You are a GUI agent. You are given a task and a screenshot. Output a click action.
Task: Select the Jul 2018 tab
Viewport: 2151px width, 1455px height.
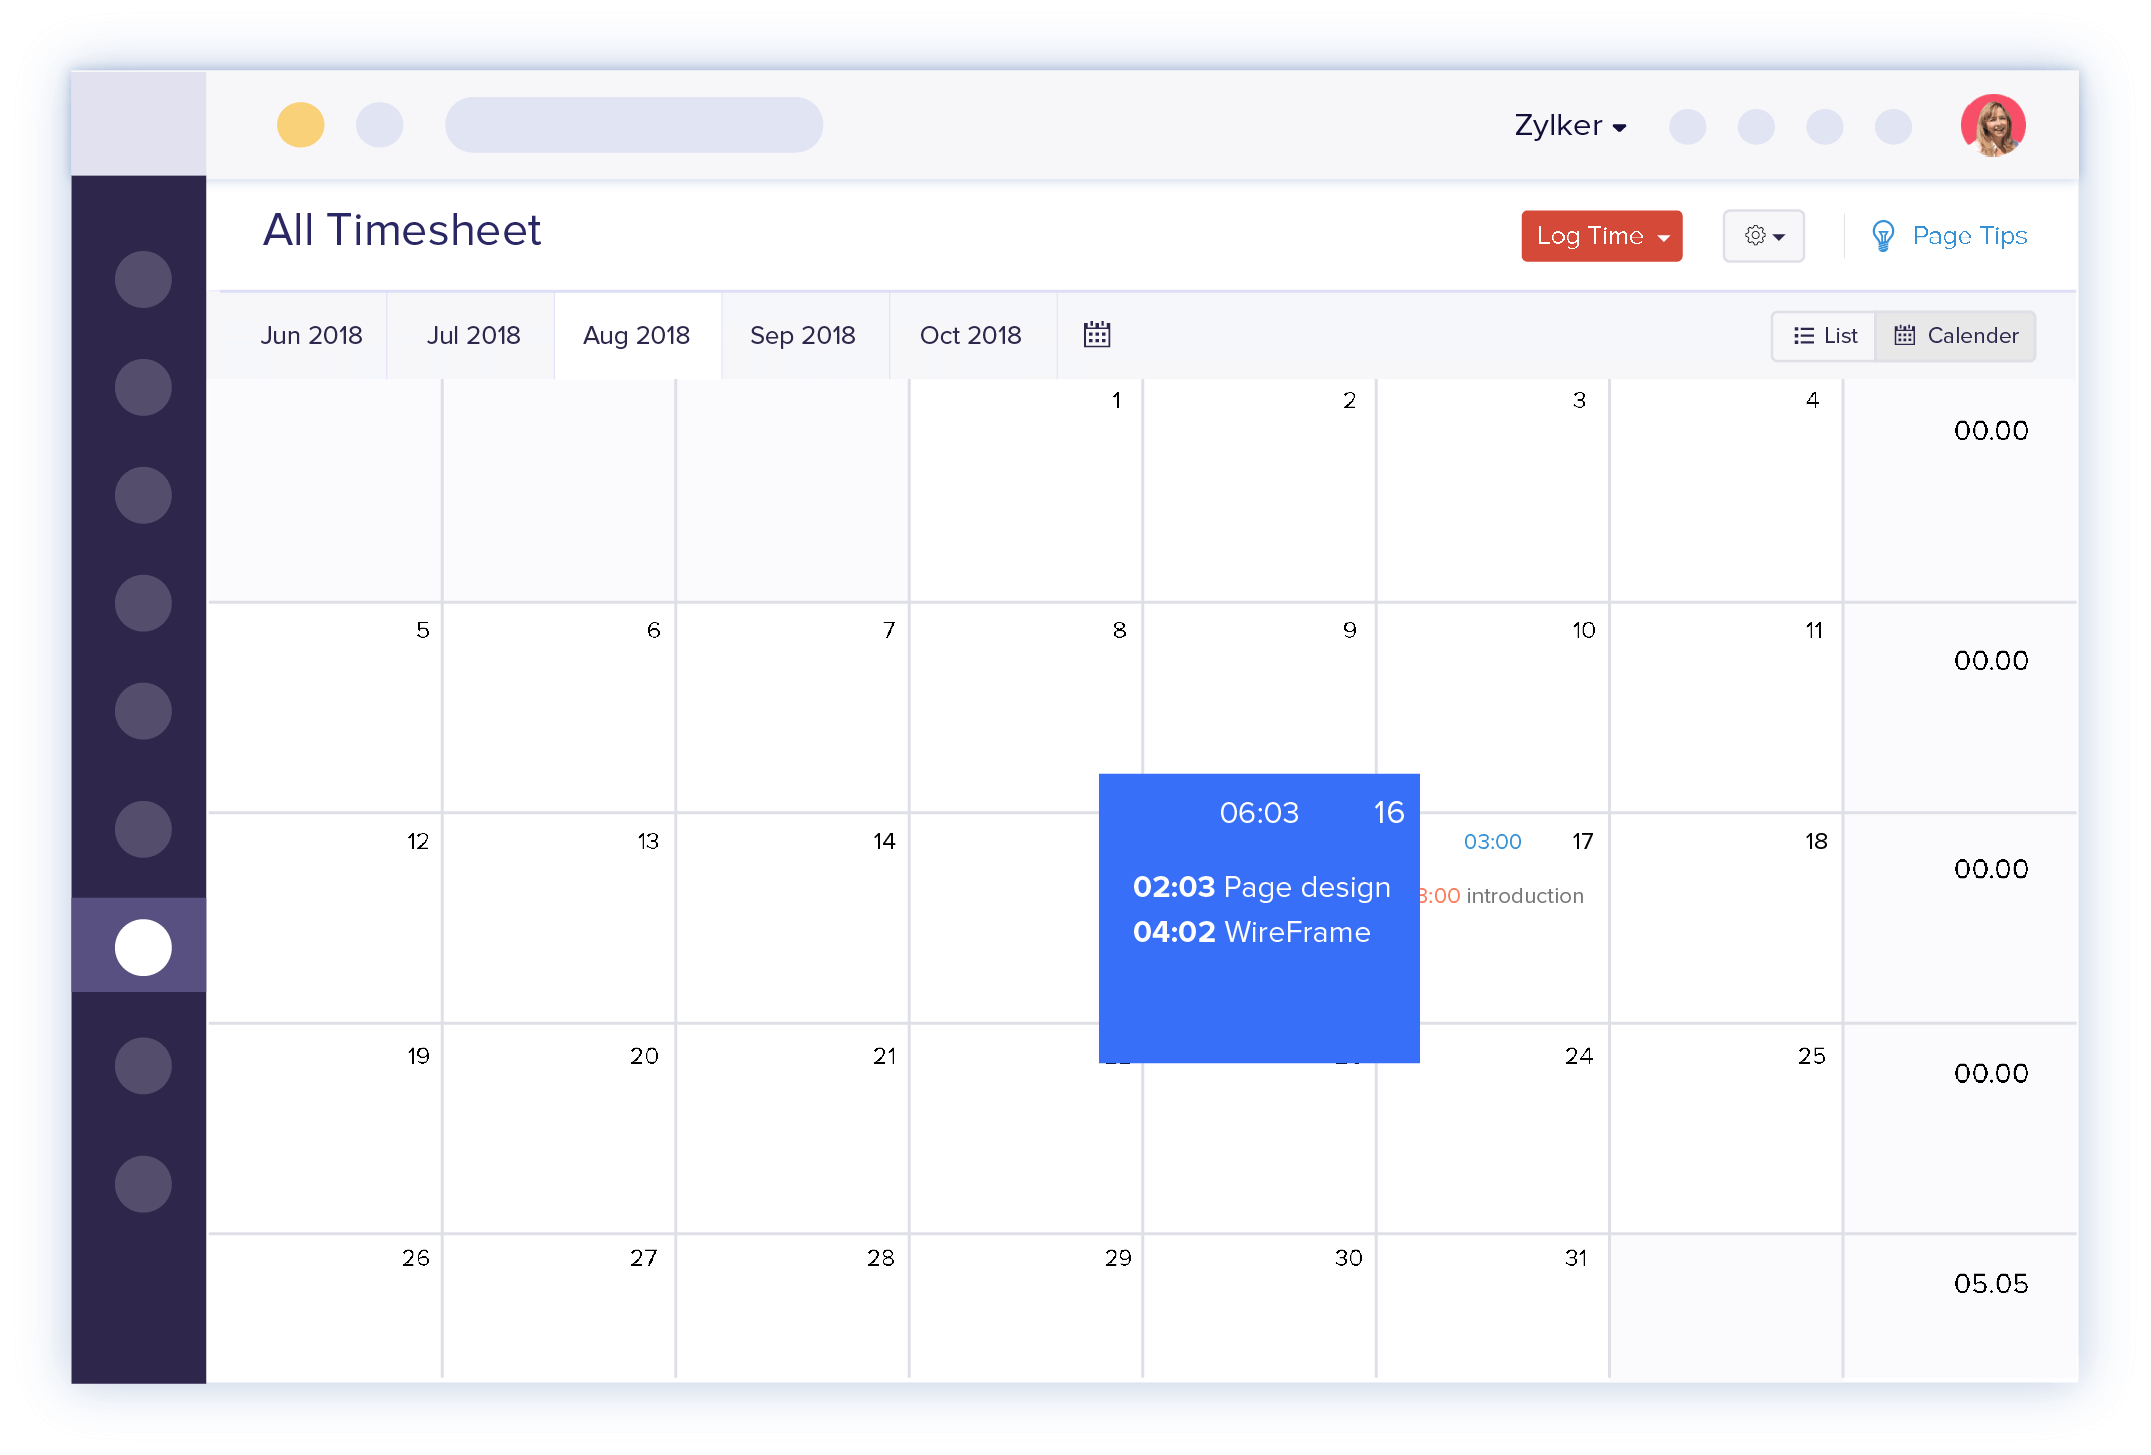point(474,336)
